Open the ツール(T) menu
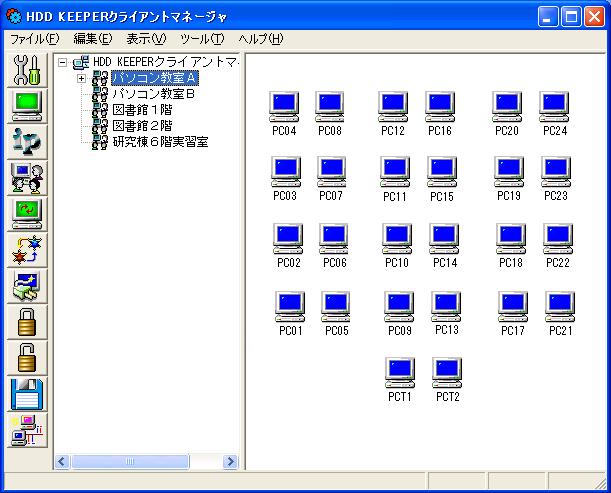This screenshot has width=611, height=493. [202, 39]
